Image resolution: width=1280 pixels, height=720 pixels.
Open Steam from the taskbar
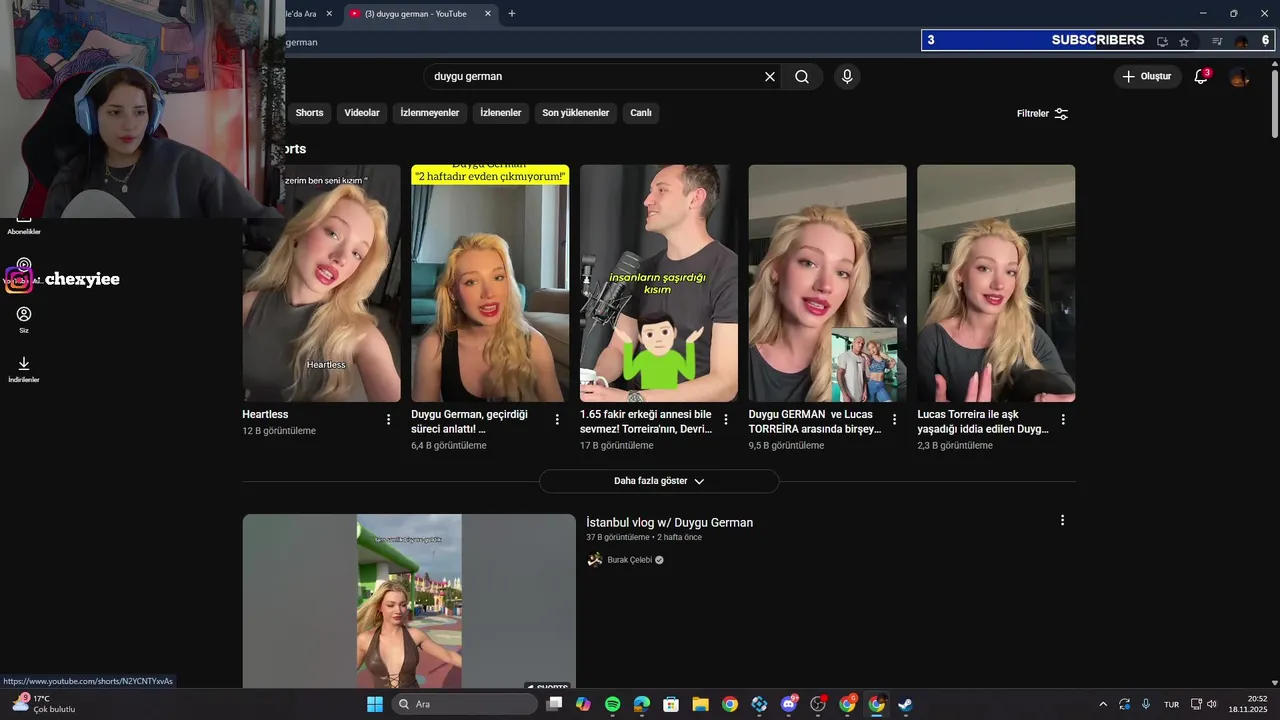point(905,704)
